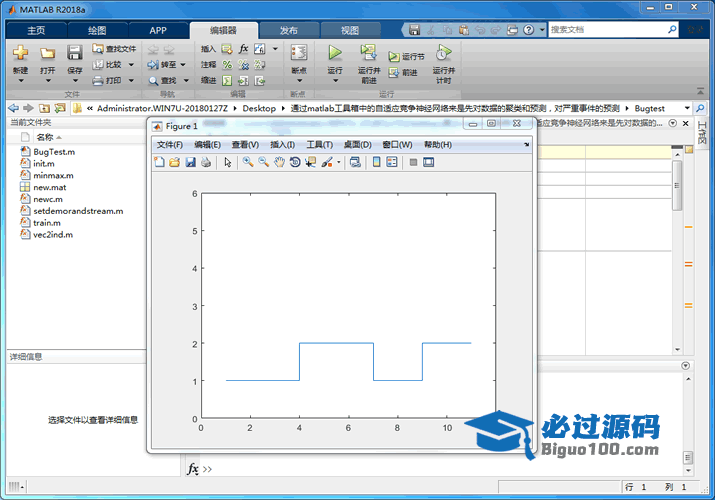This screenshot has height=500, width=715.
Task: Click Back arrow in address bar
Action: click(x=14, y=108)
